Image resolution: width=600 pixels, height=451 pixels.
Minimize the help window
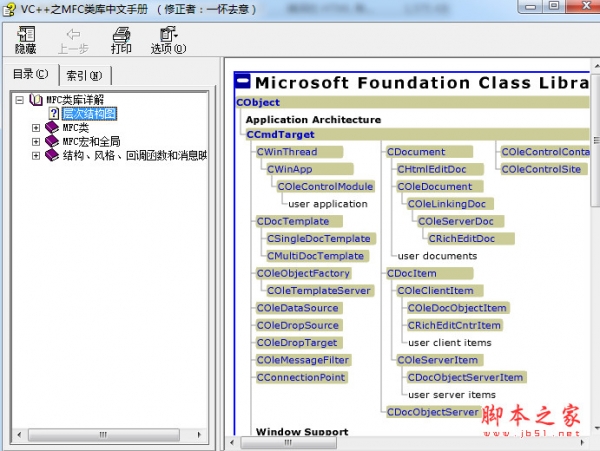click(x=531, y=7)
